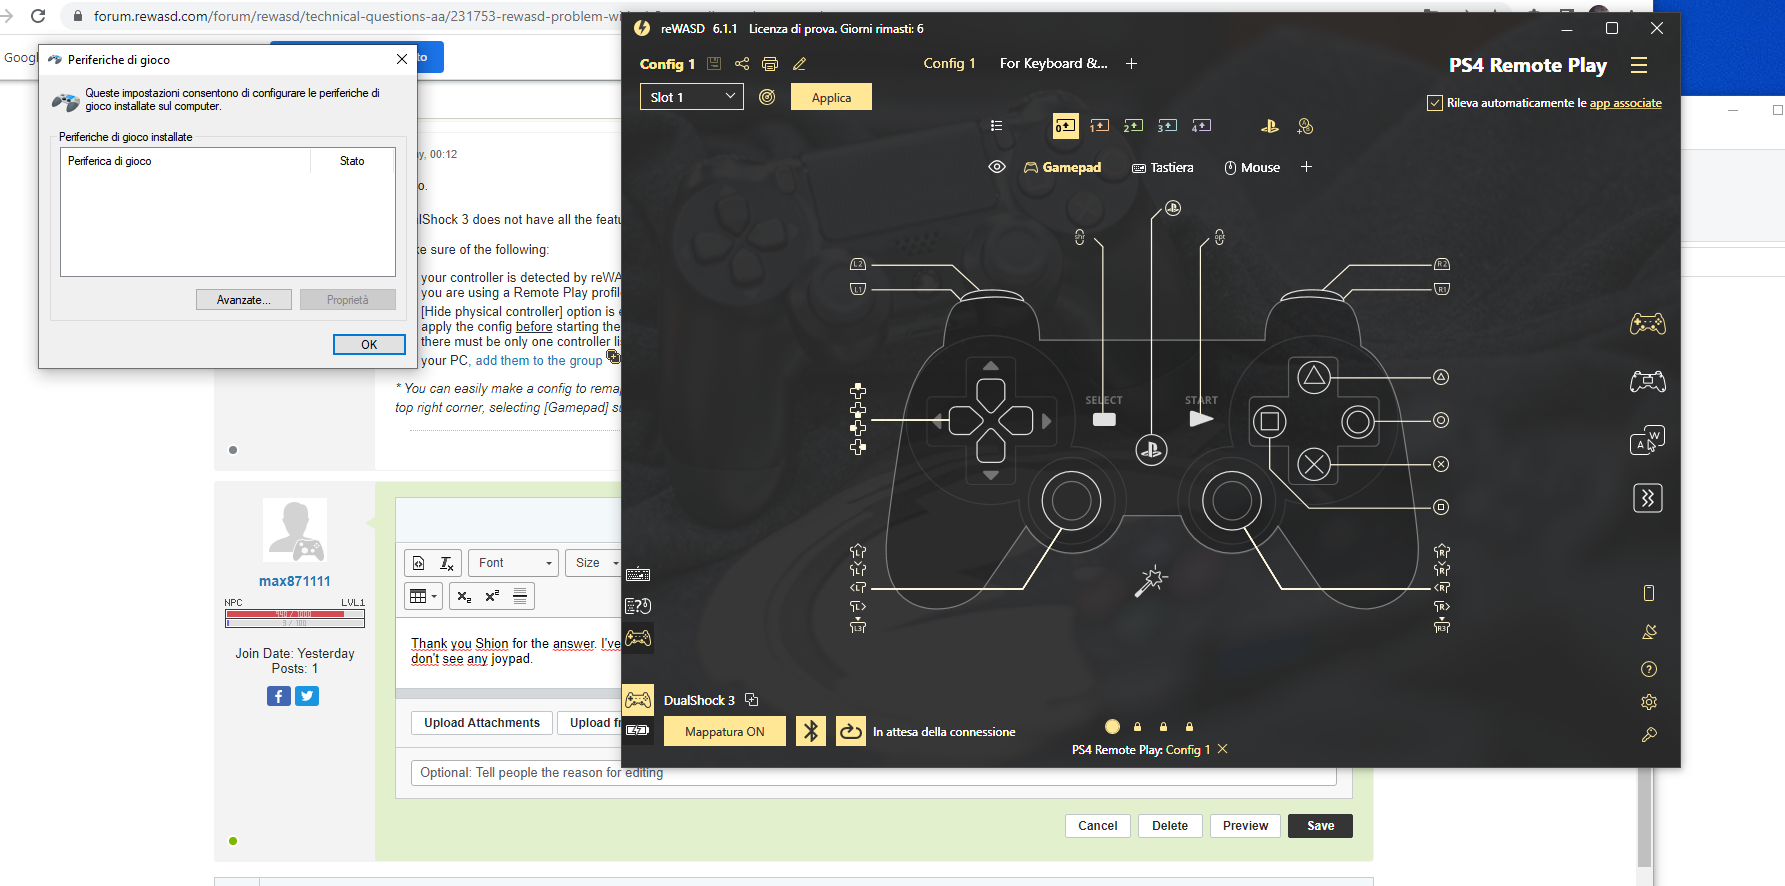Switch to the Tastiera tab
Viewport: 1785px width, 886px height.
point(1163,168)
